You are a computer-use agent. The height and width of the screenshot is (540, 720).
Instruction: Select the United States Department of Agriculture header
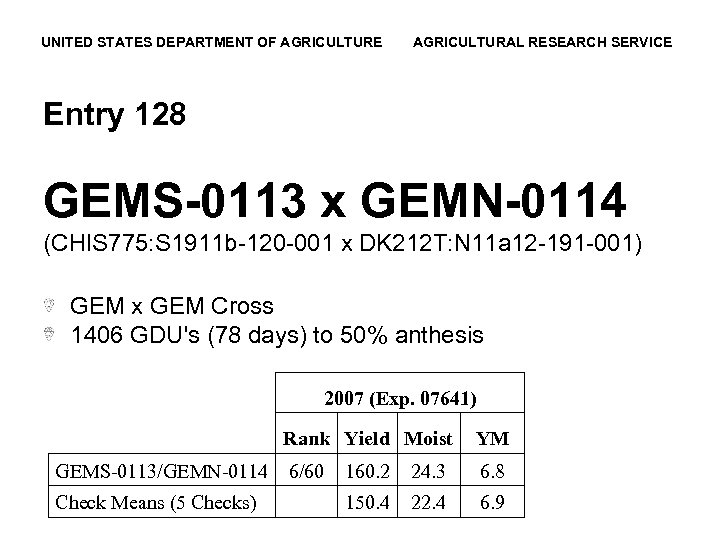(x=211, y=42)
